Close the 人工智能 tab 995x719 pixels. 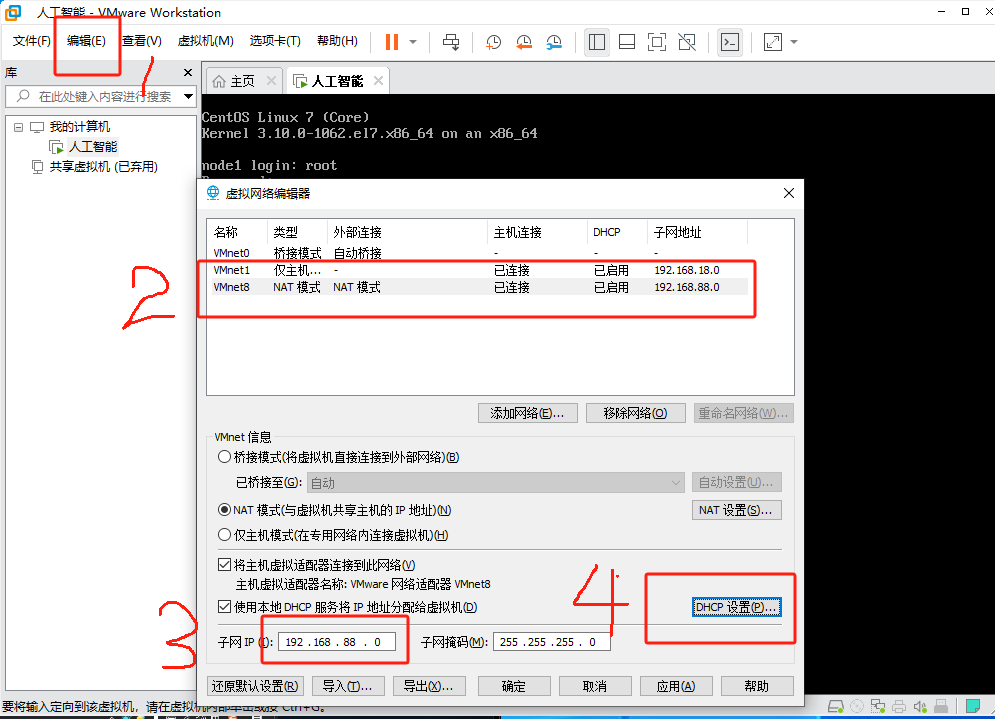[x=378, y=81]
